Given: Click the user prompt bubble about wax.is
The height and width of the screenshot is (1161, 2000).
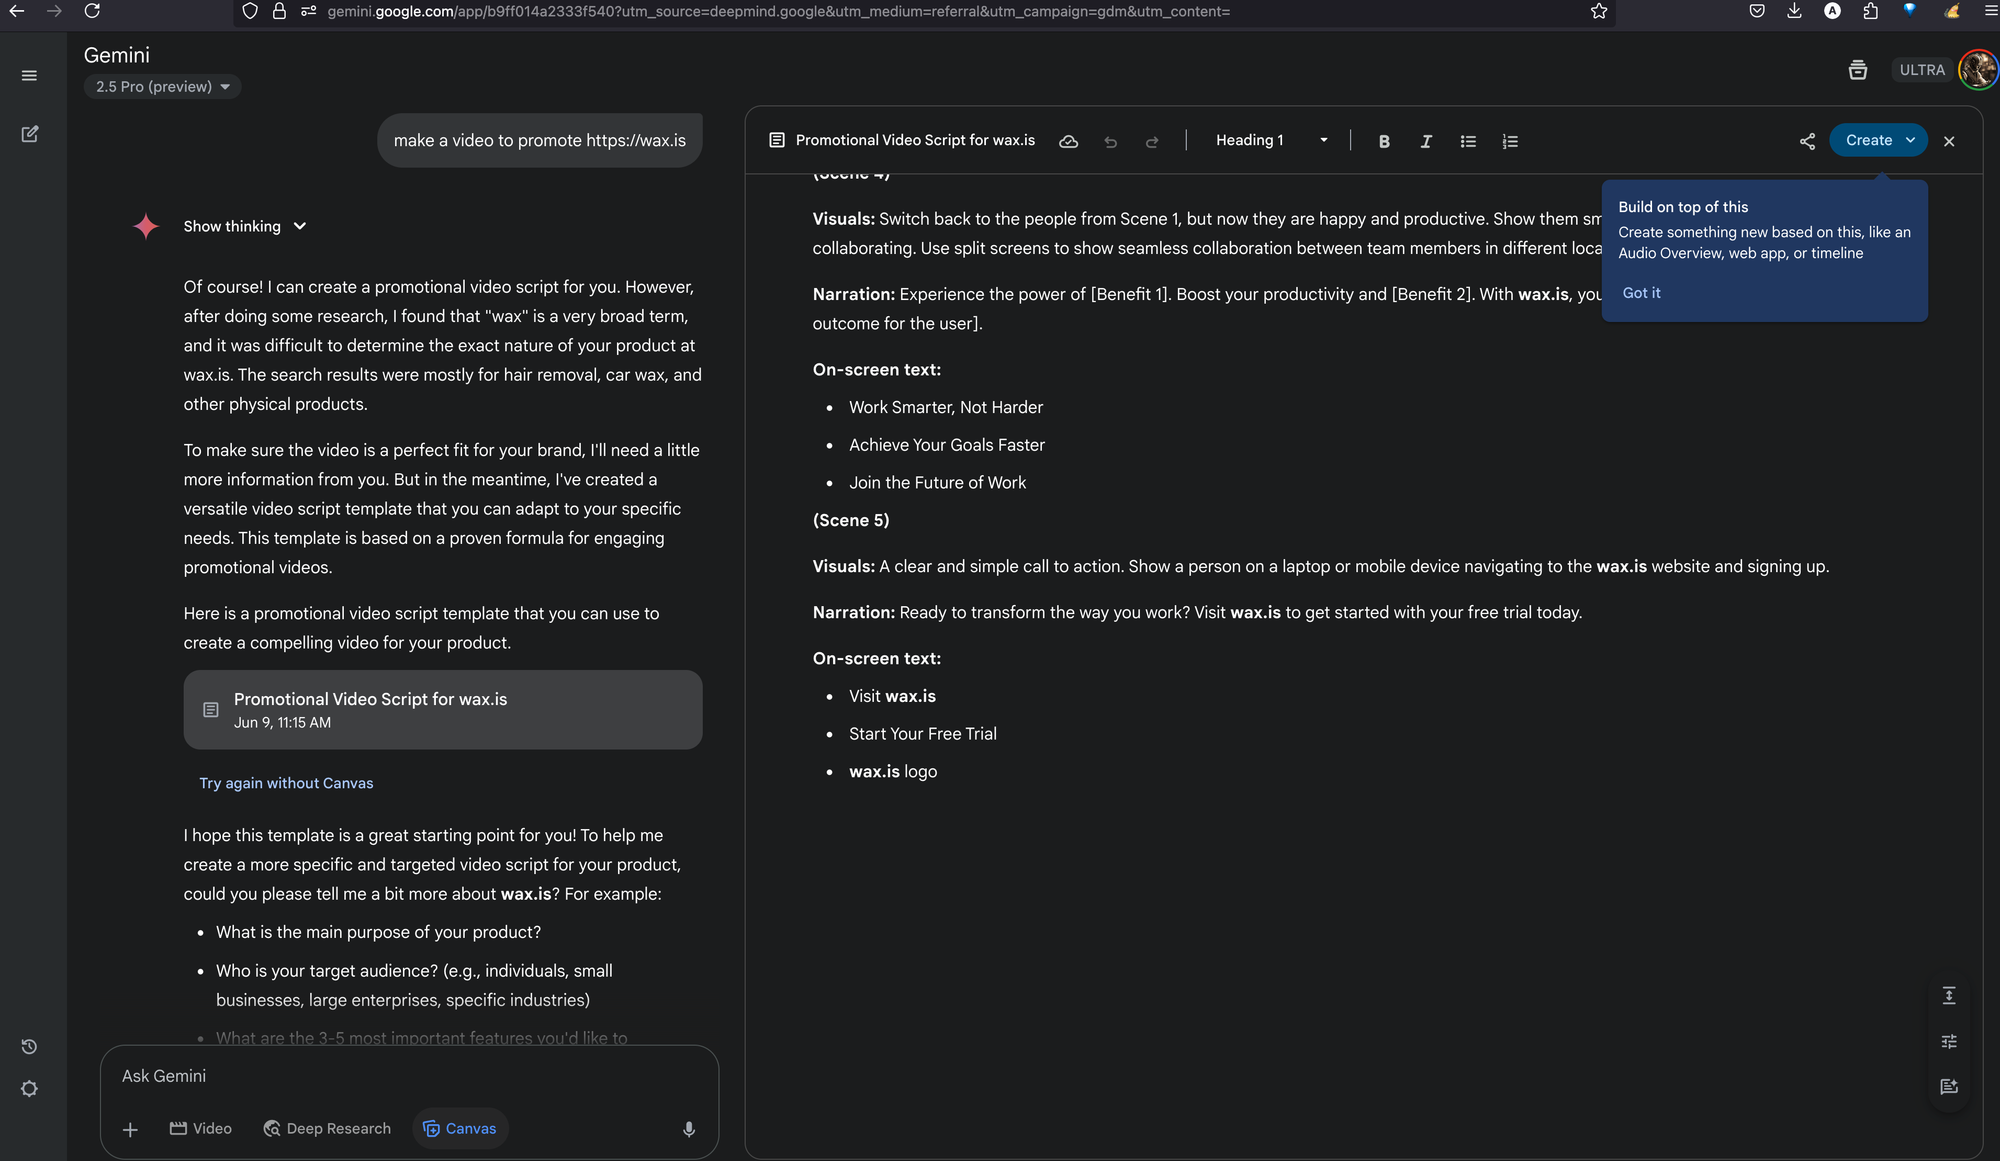Looking at the screenshot, I should (540, 140).
